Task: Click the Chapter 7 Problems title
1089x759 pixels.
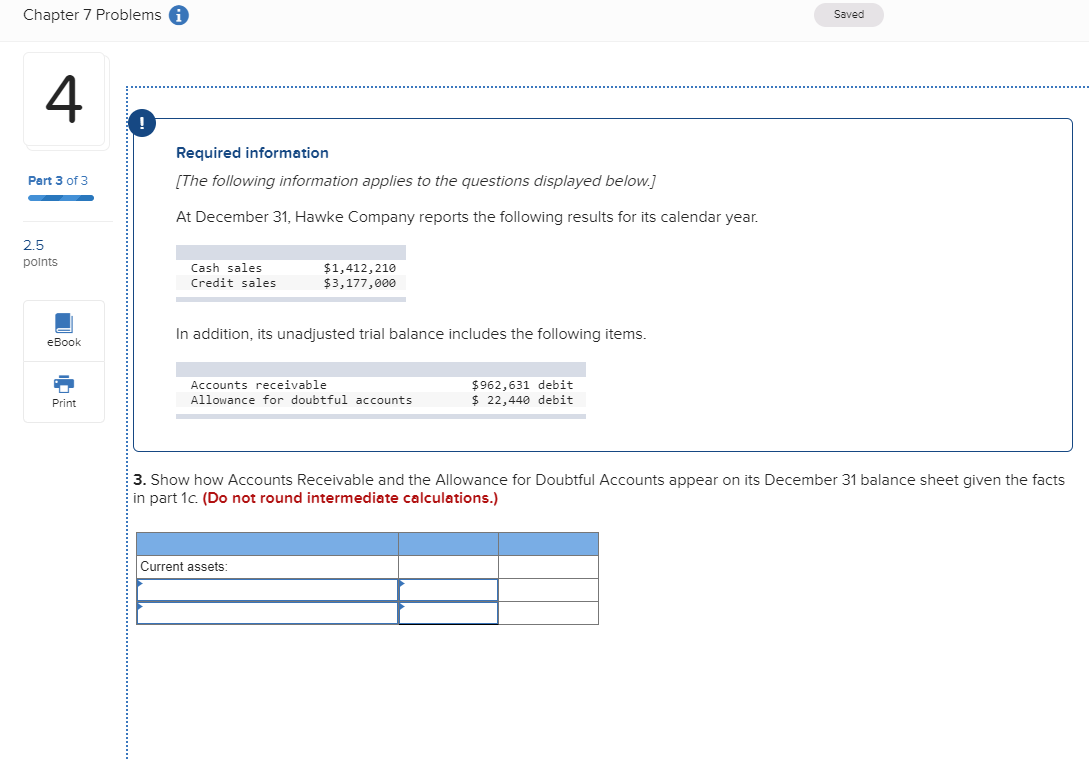Action: tap(91, 15)
